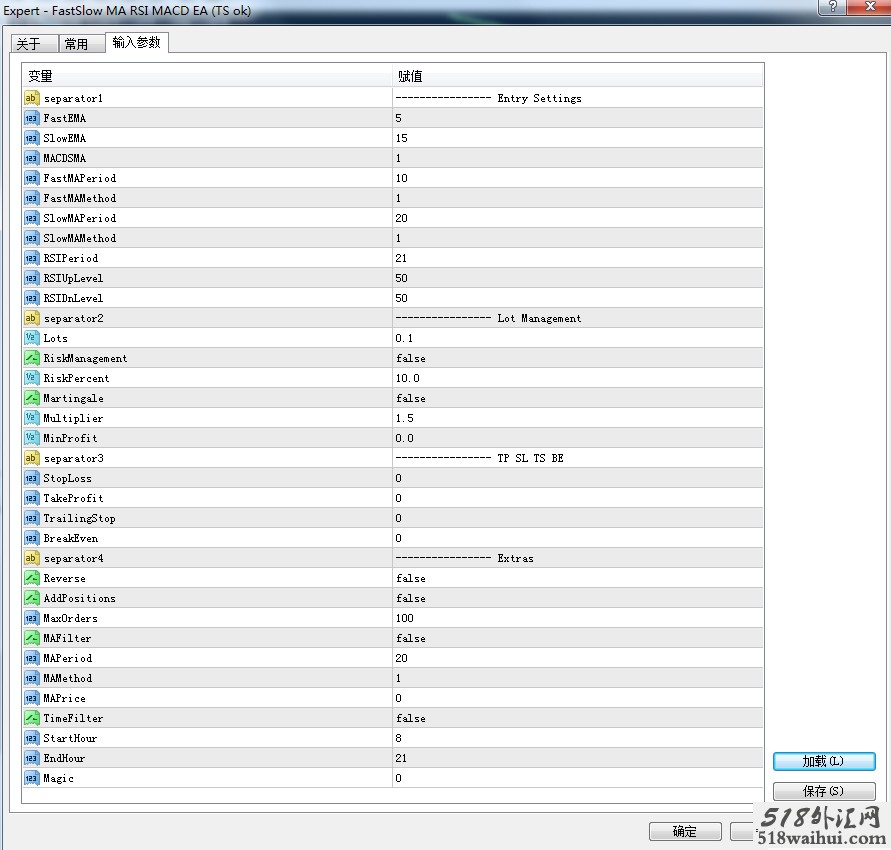Image resolution: width=891 pixels, height=850 pixels.
Task: Click the RSIPeriod value 21
Action: point(401,258)
